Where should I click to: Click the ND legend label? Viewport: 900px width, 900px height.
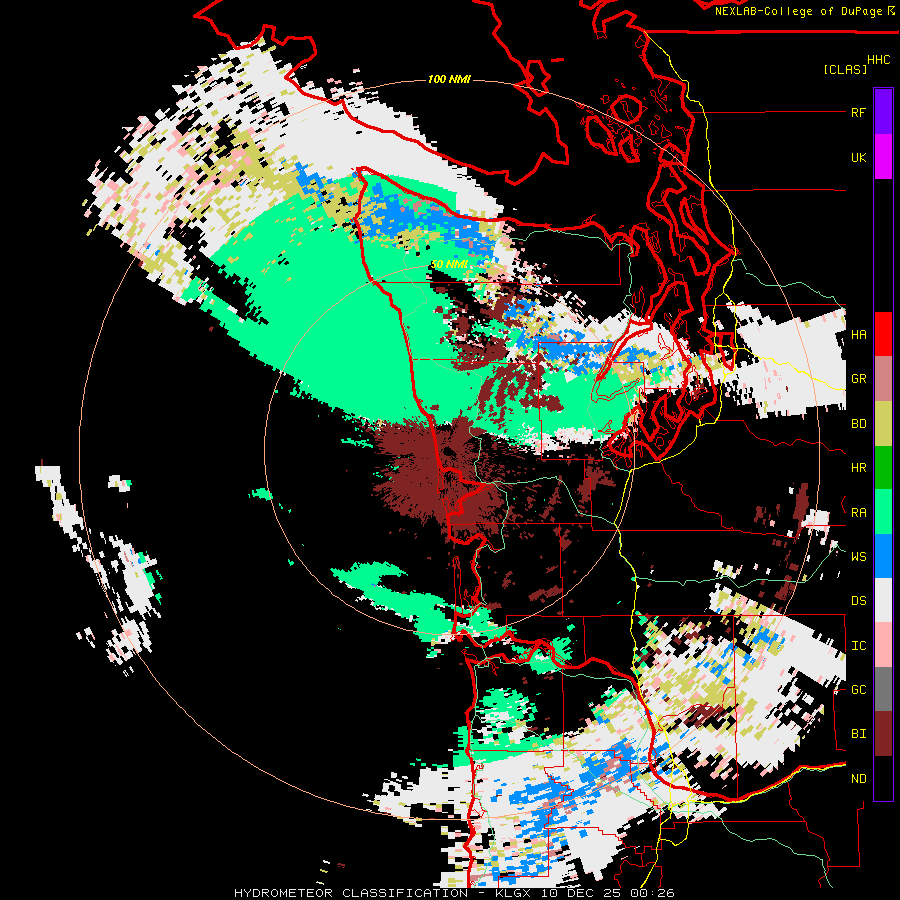pos(858,779)
